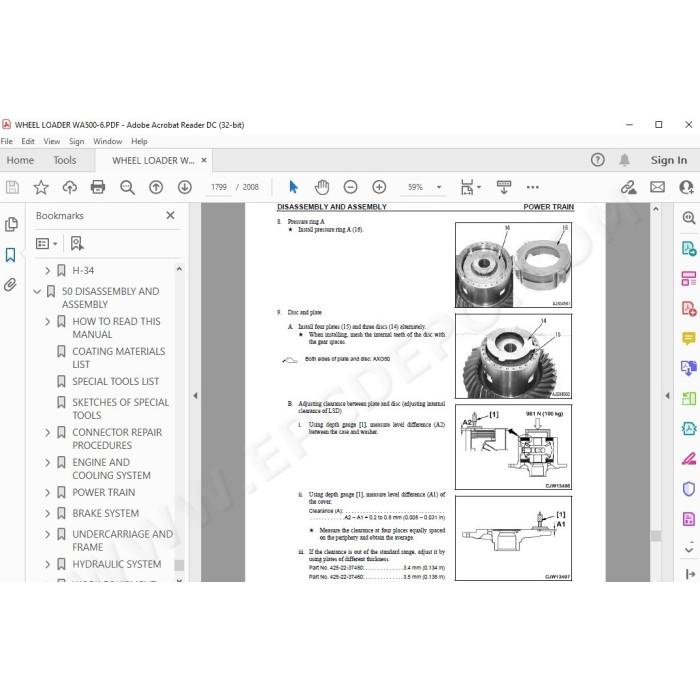Image resolution: width=700 pixels, height=700 pixels.
Task: Close the Bookmarks panel
Action: tap(170, 215)
